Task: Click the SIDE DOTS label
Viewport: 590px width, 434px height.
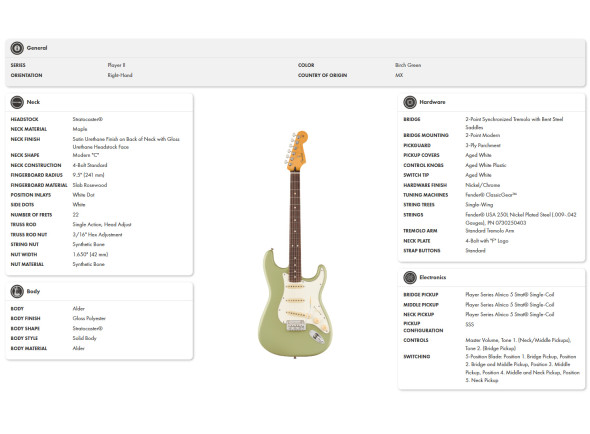Action: pos(22,205)
